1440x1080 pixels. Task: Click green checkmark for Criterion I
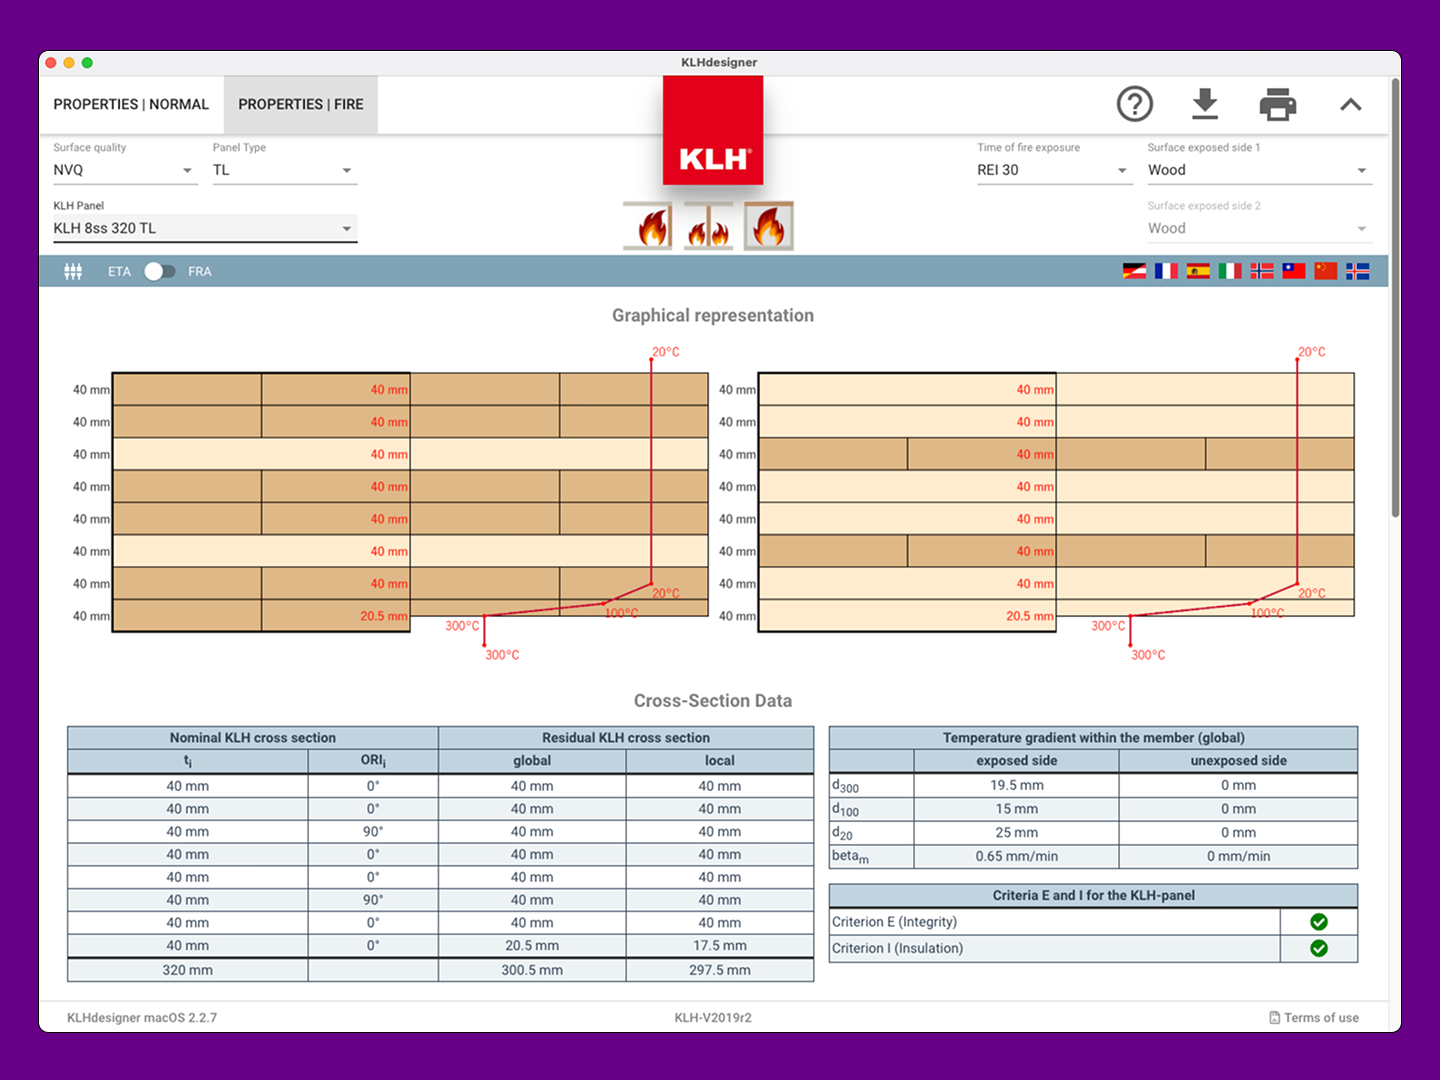(1319, 948)
